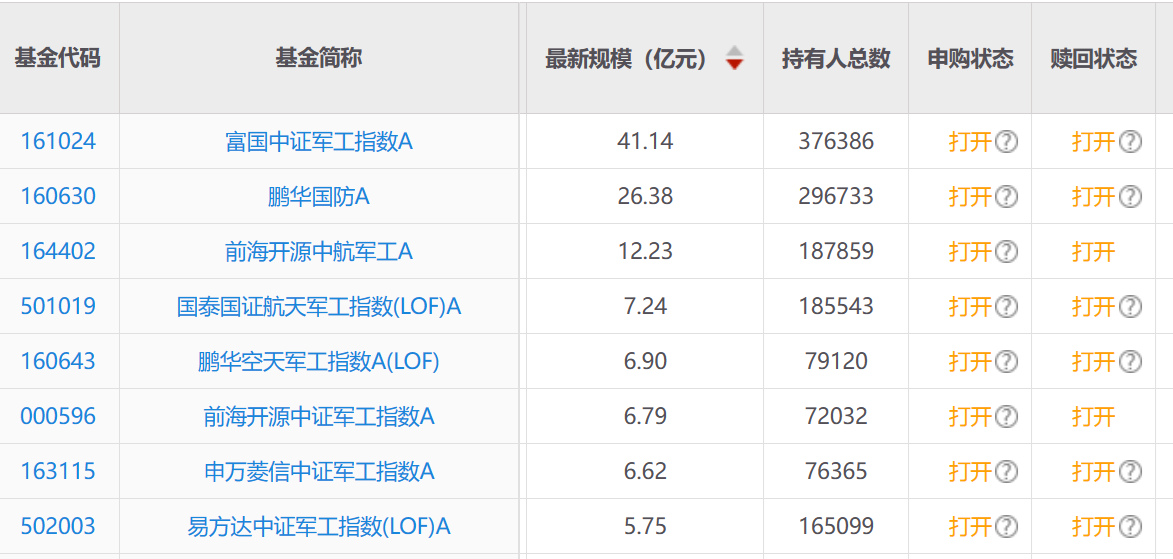The image size is (1173, 559).
Task: Click help icon in 163115 purchase status cell
Action: pos(1007,471)
